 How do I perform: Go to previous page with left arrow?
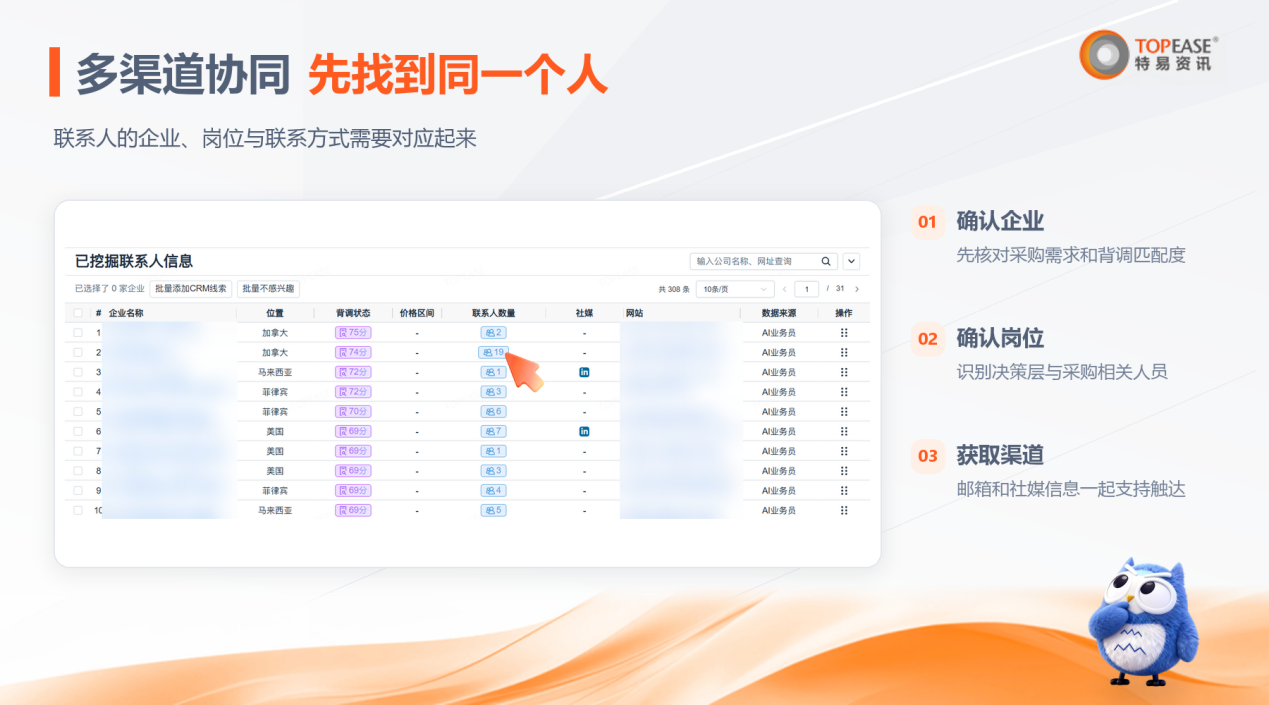[x=784, y=289]
